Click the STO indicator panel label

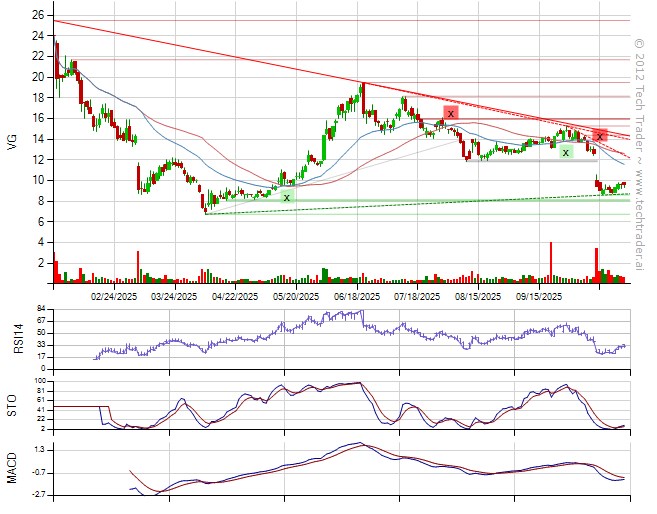11,404
